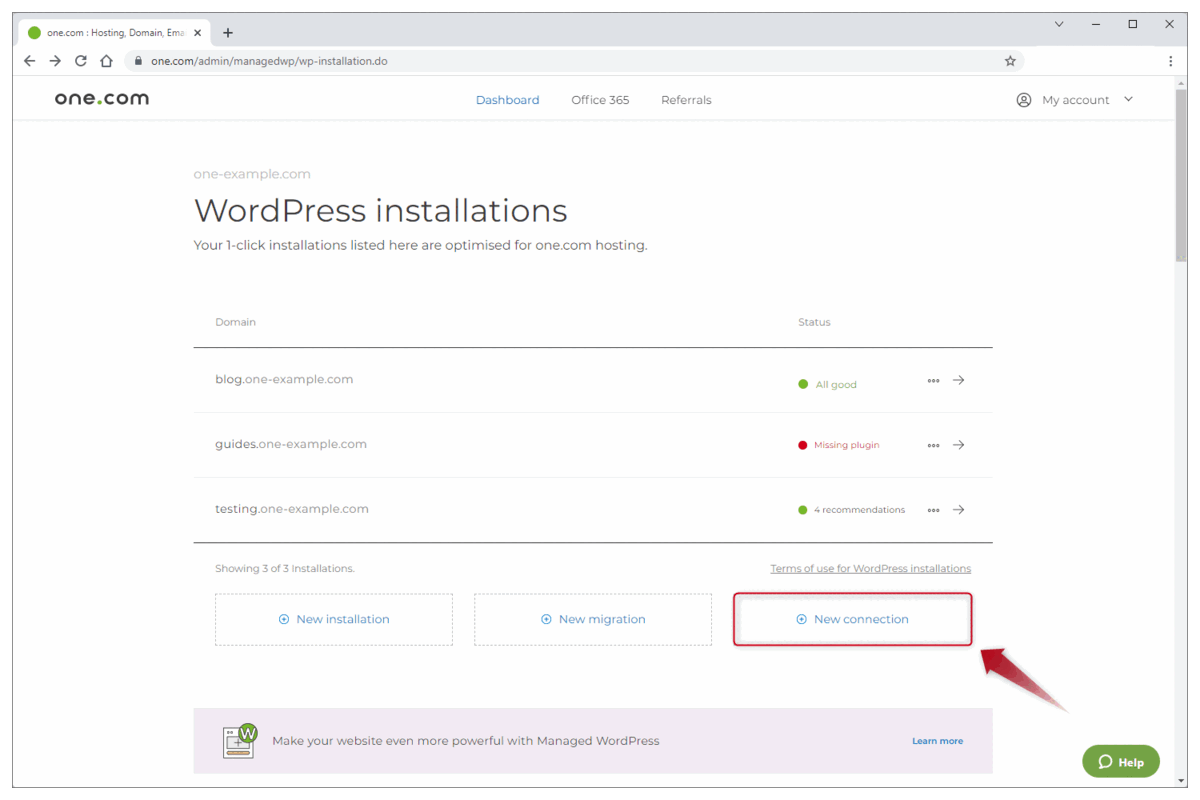
Task: Start a New installation
Action: point(333,618)
